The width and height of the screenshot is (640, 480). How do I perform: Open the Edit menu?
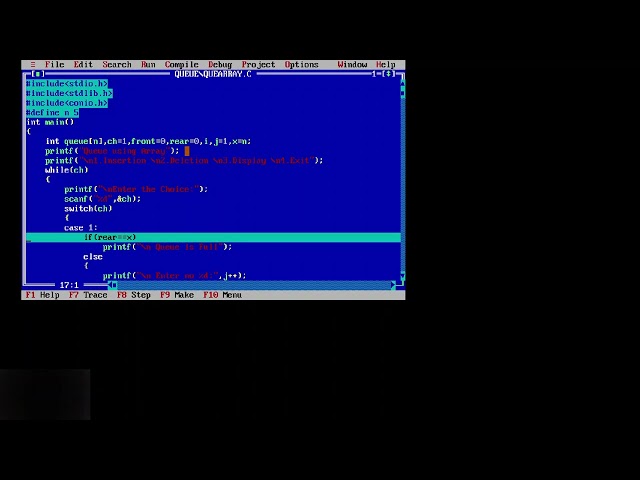pyautogui.click(x=83, y=64)
